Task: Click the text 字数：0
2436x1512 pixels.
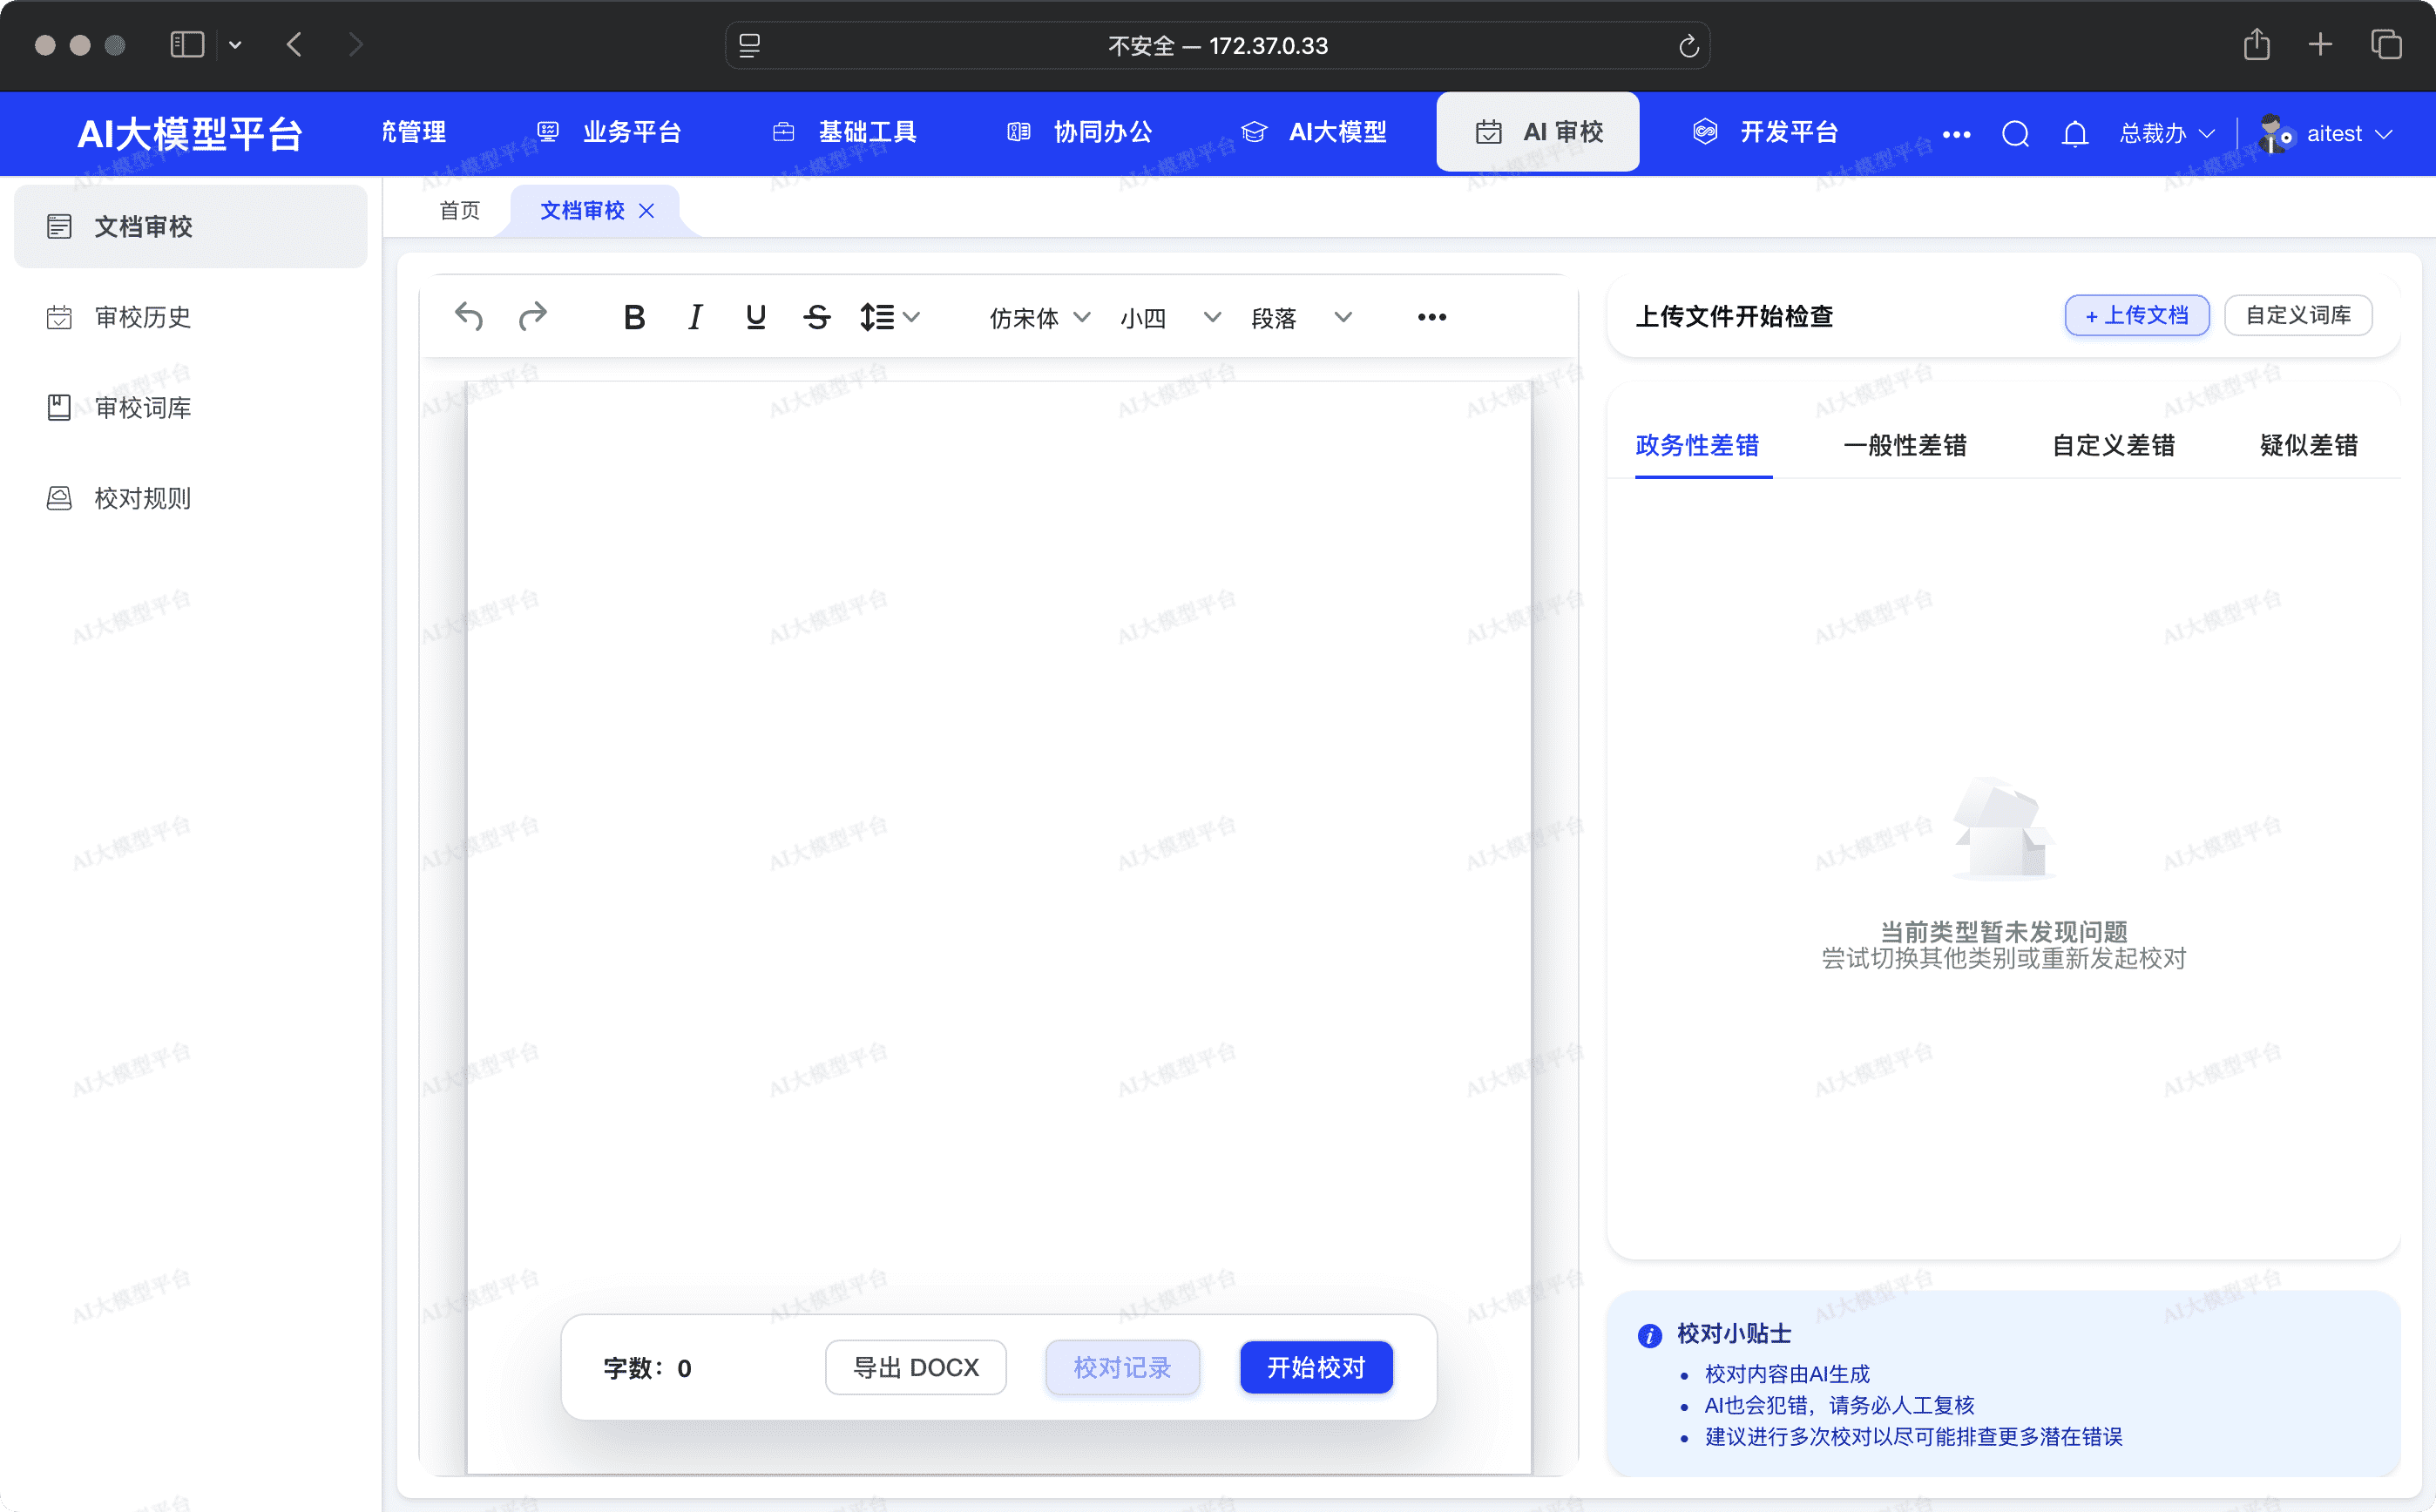Action: pyautogui.click(x=647, y=1368)
